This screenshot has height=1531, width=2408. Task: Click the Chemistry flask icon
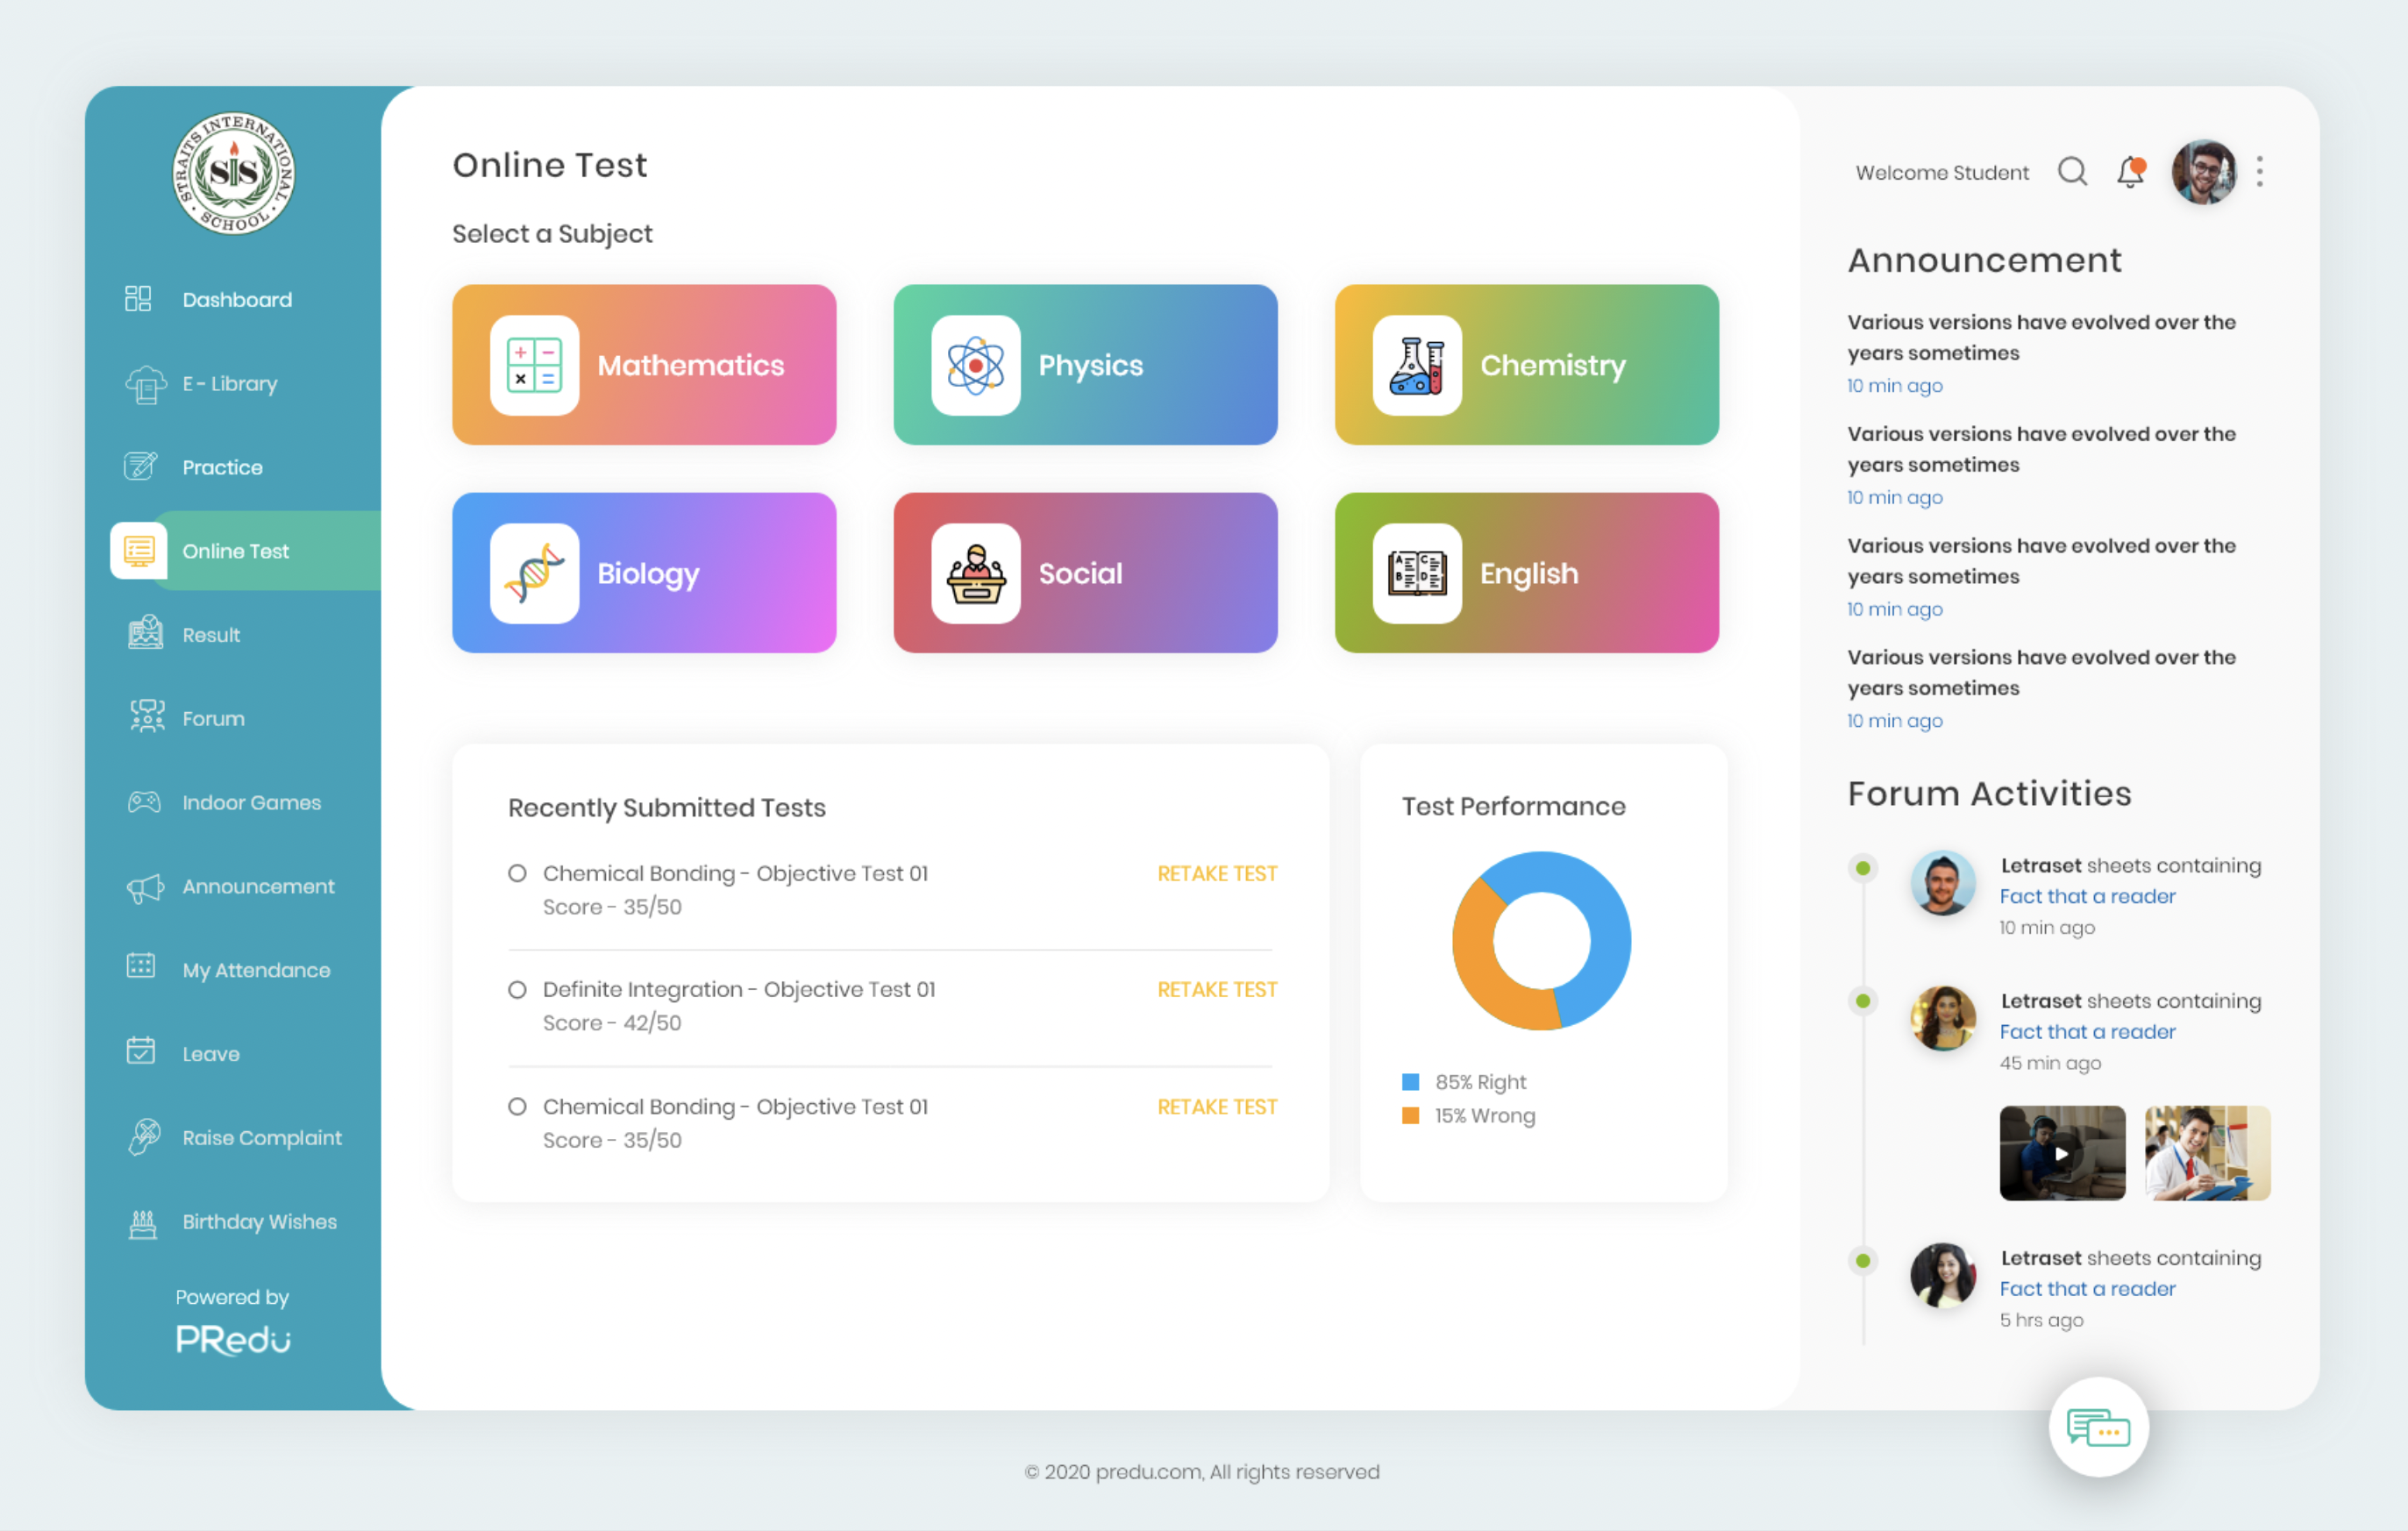click(x=1416, y=365)
